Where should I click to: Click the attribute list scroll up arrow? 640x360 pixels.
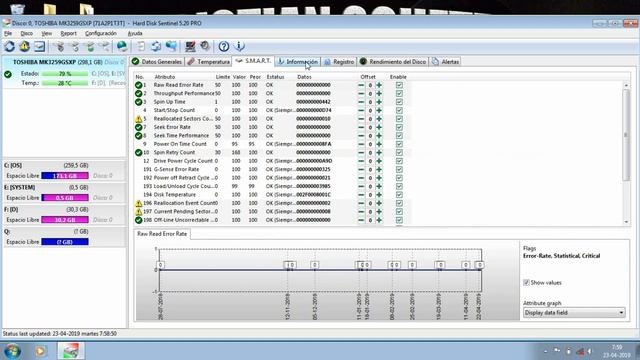[626, 85]
